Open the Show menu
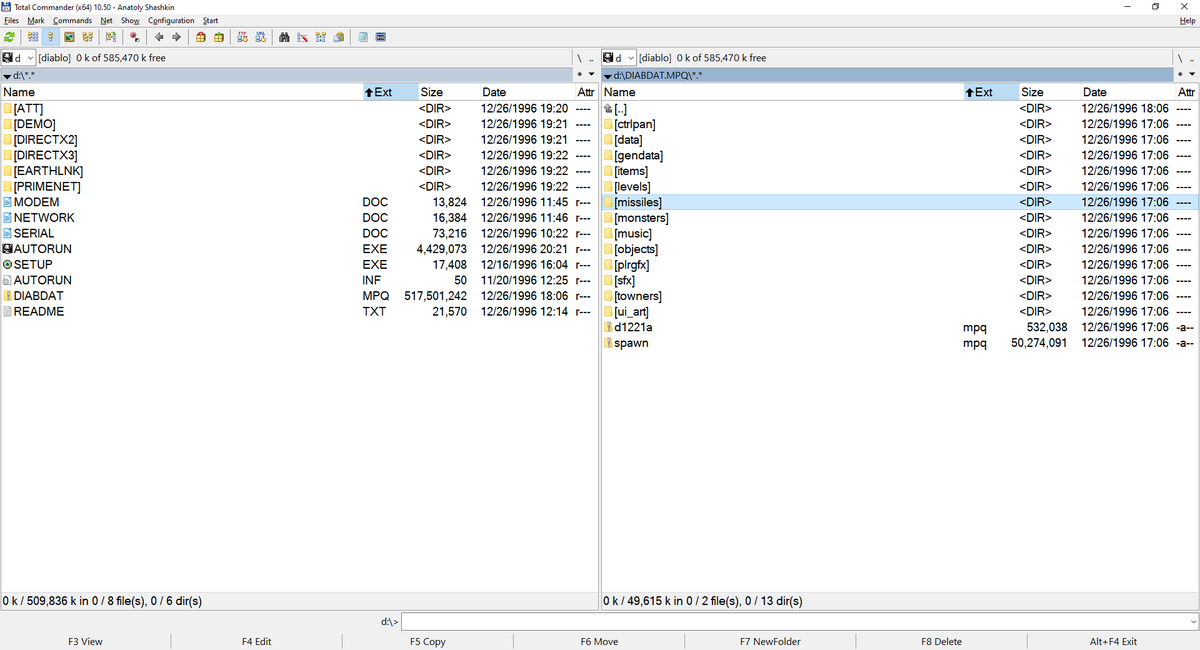This screenshot has height=650, width=1200. pos(130,20)
